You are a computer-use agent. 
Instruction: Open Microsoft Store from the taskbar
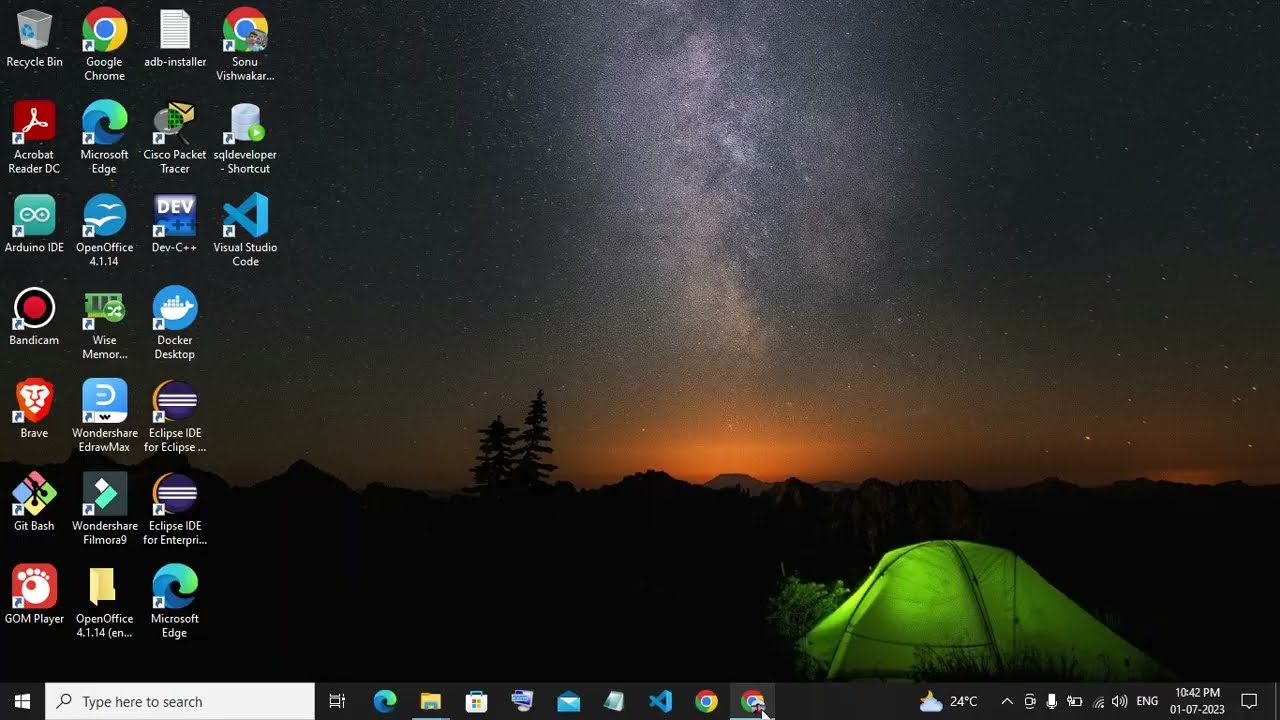click(477, 702)
